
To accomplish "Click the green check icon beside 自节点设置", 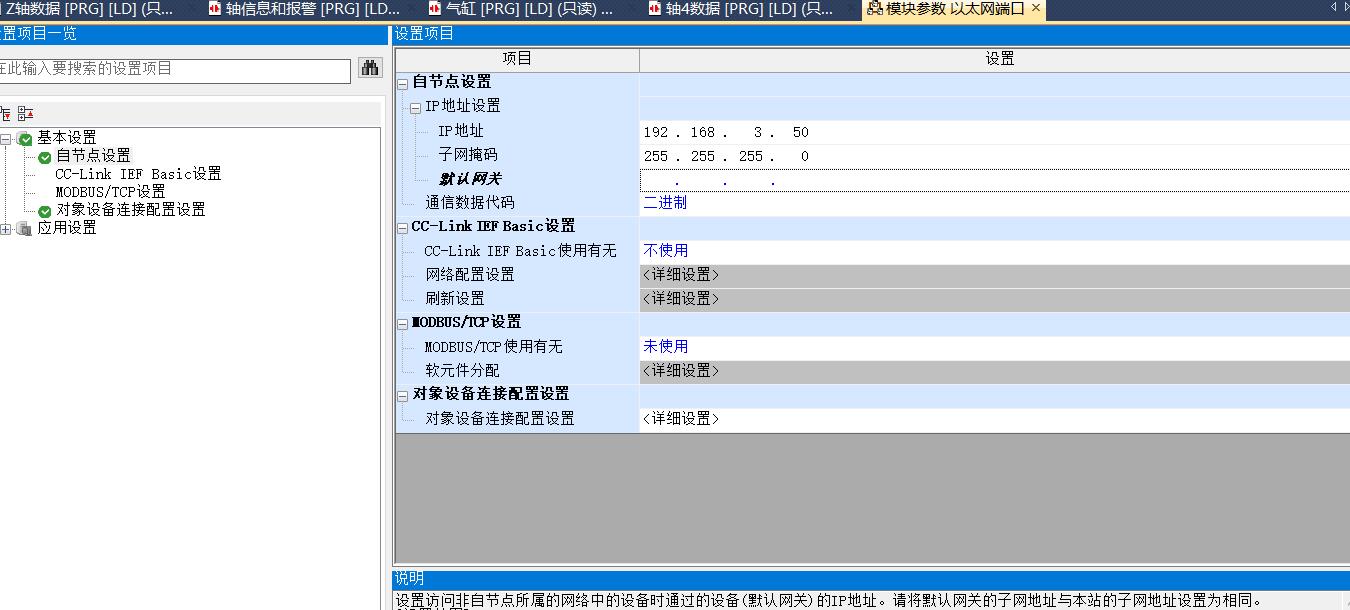I will [x=45, y=157].
